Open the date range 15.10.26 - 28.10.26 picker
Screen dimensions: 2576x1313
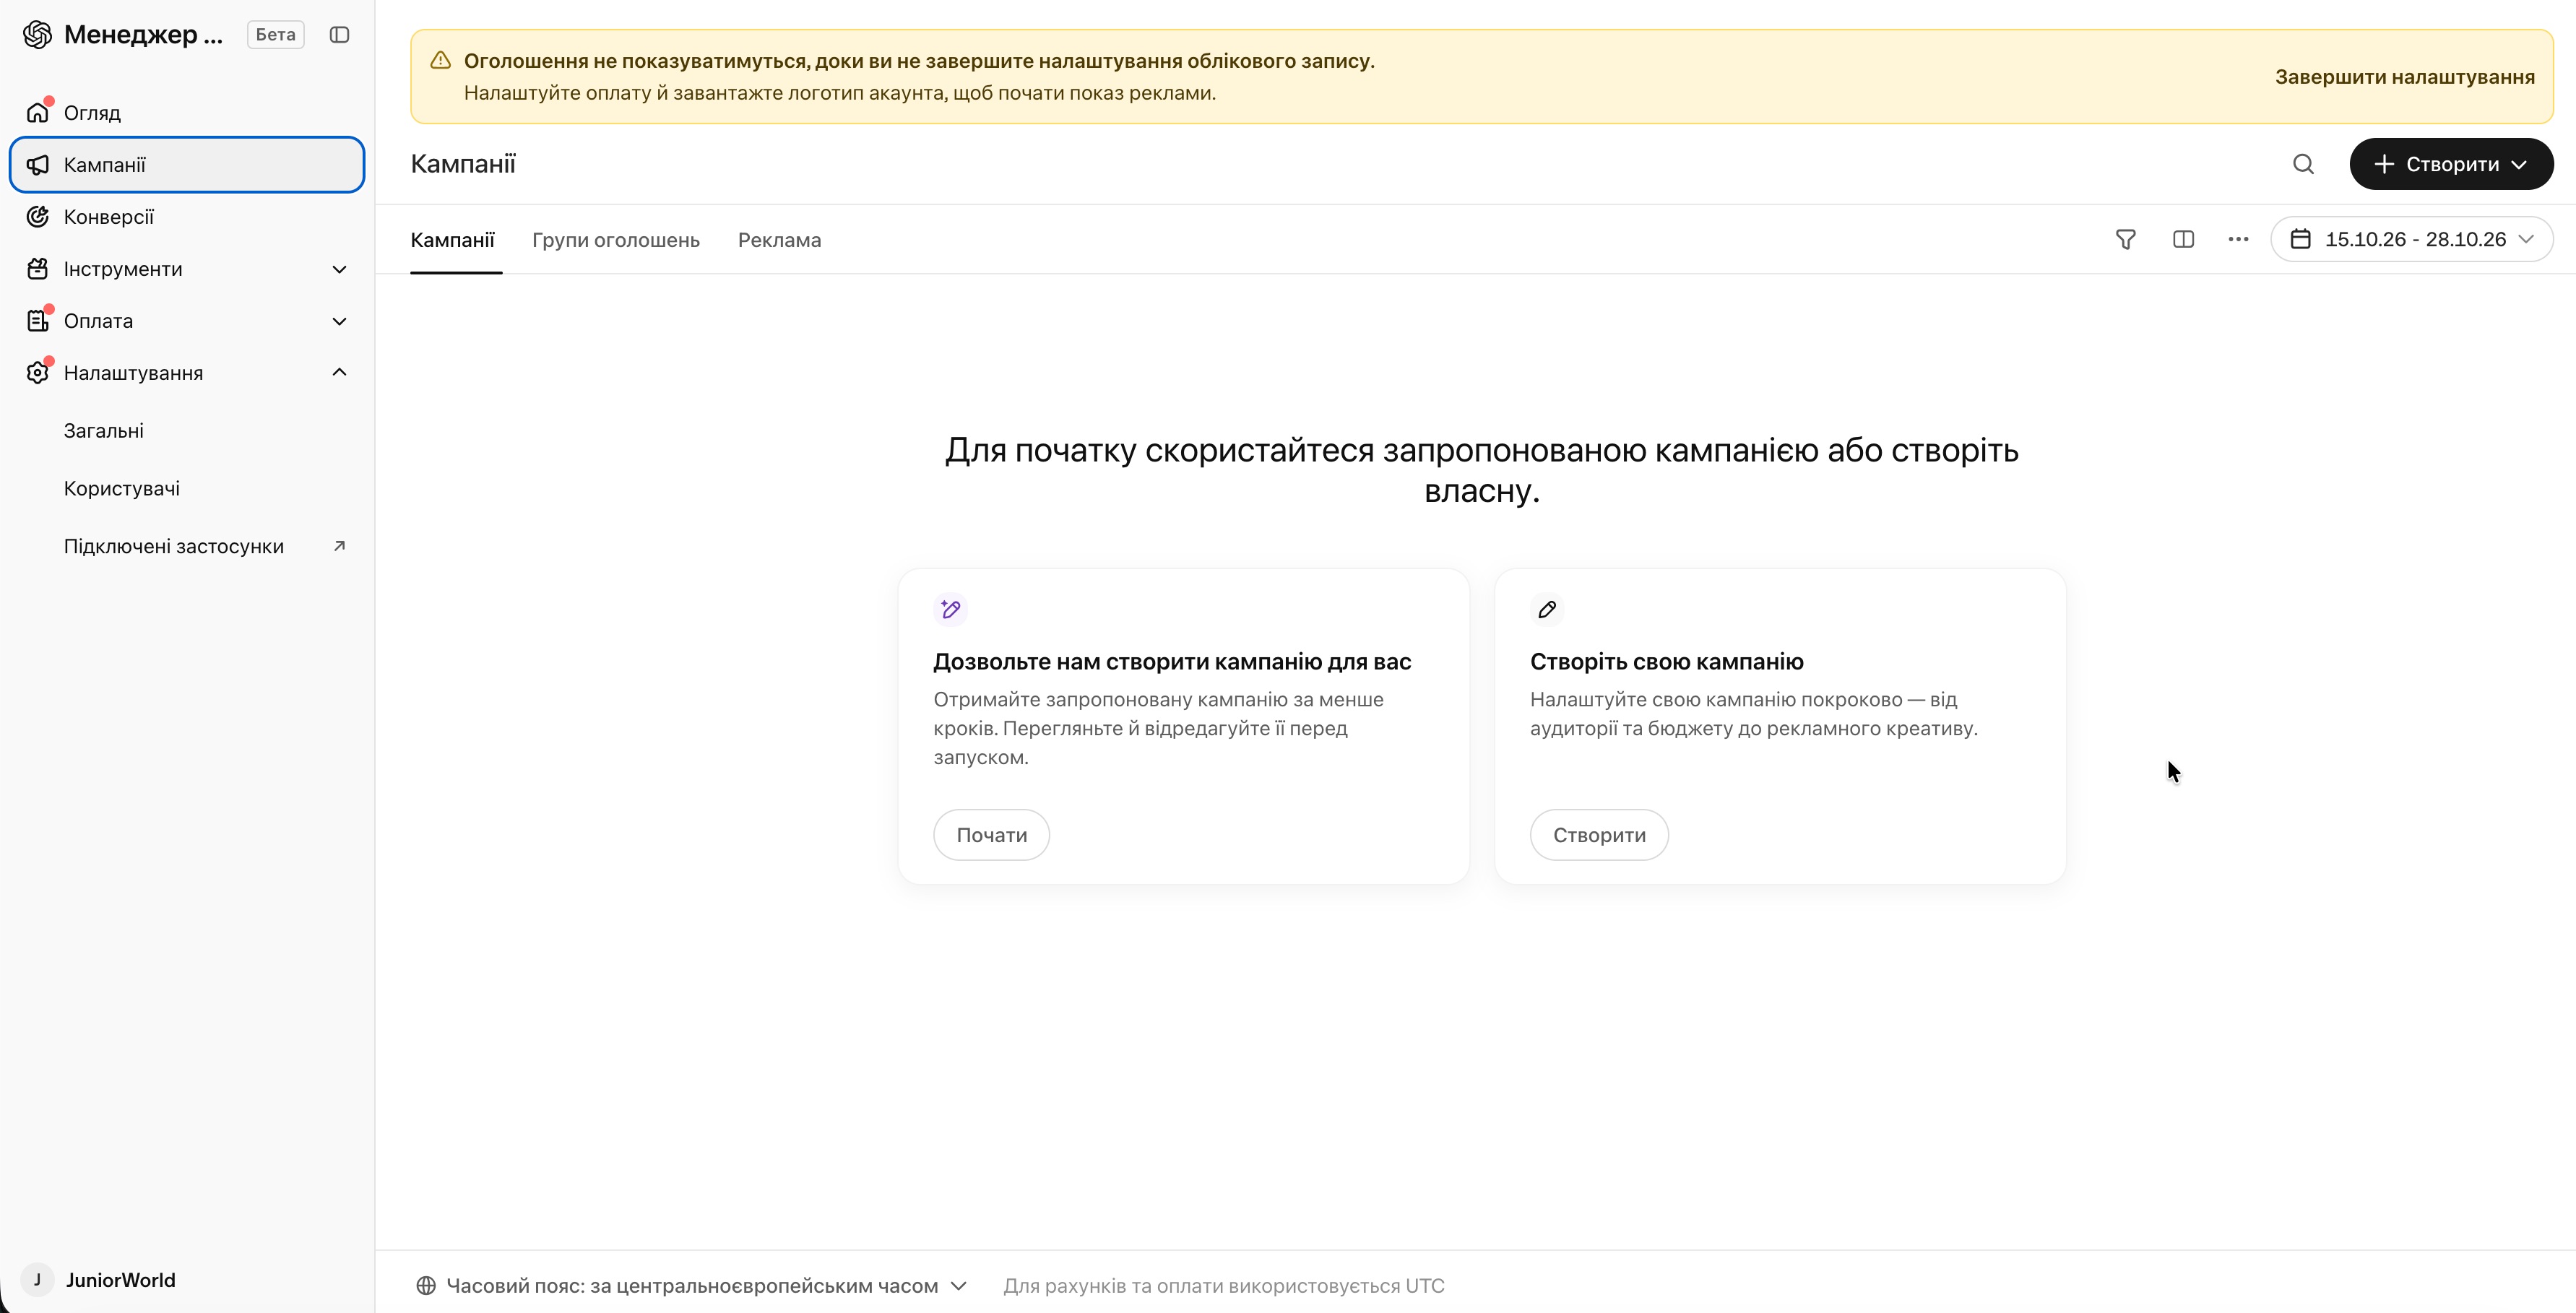2411,240
